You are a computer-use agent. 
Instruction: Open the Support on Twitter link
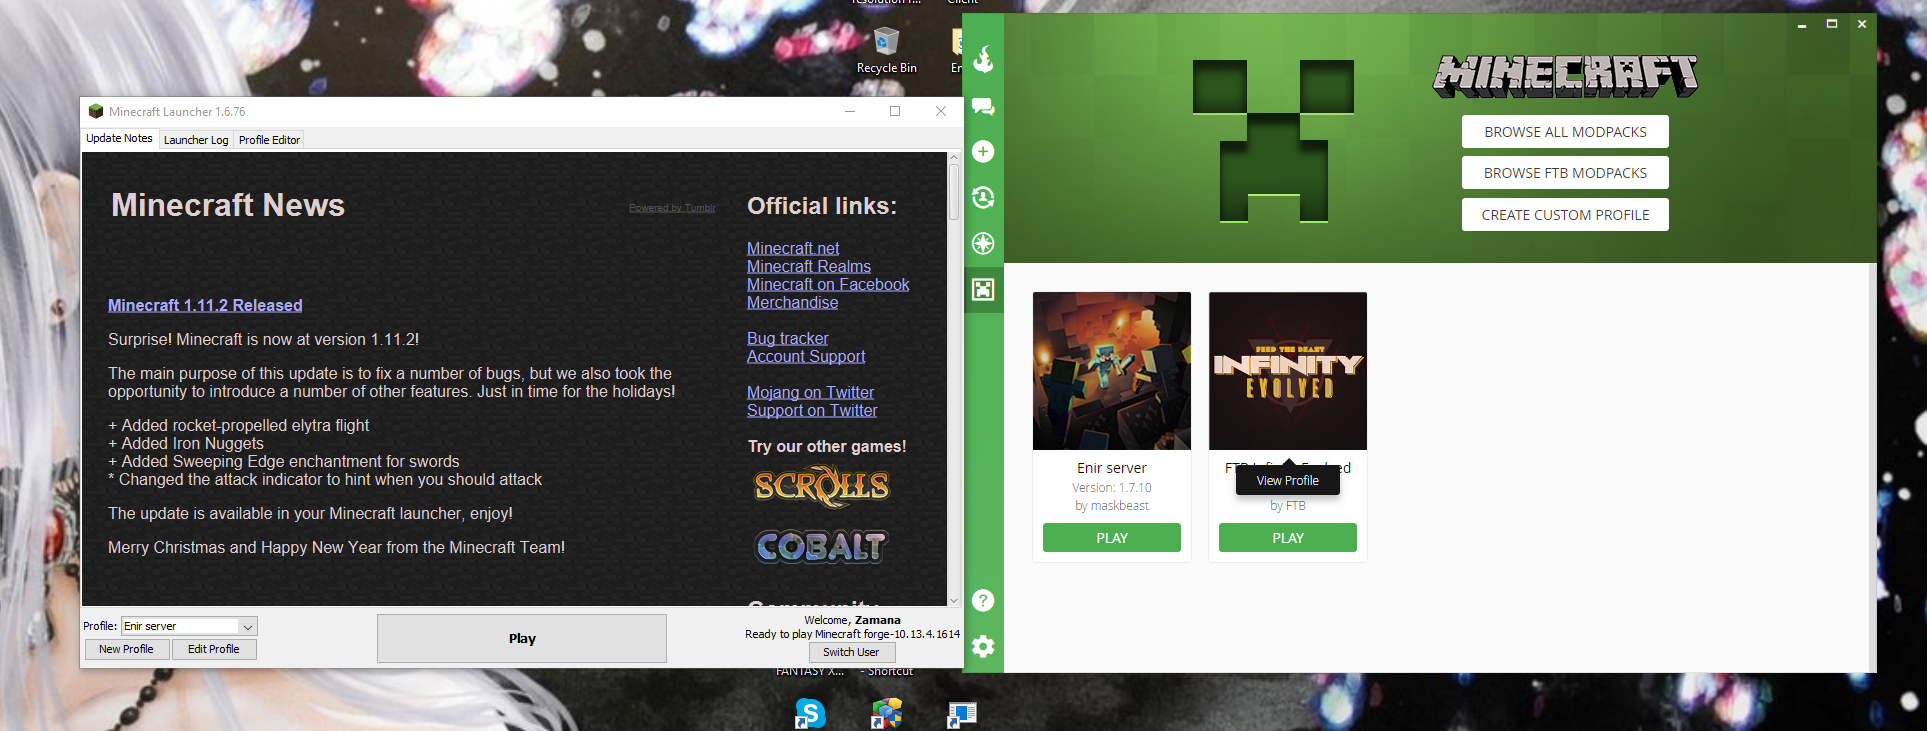coord(812,410)
